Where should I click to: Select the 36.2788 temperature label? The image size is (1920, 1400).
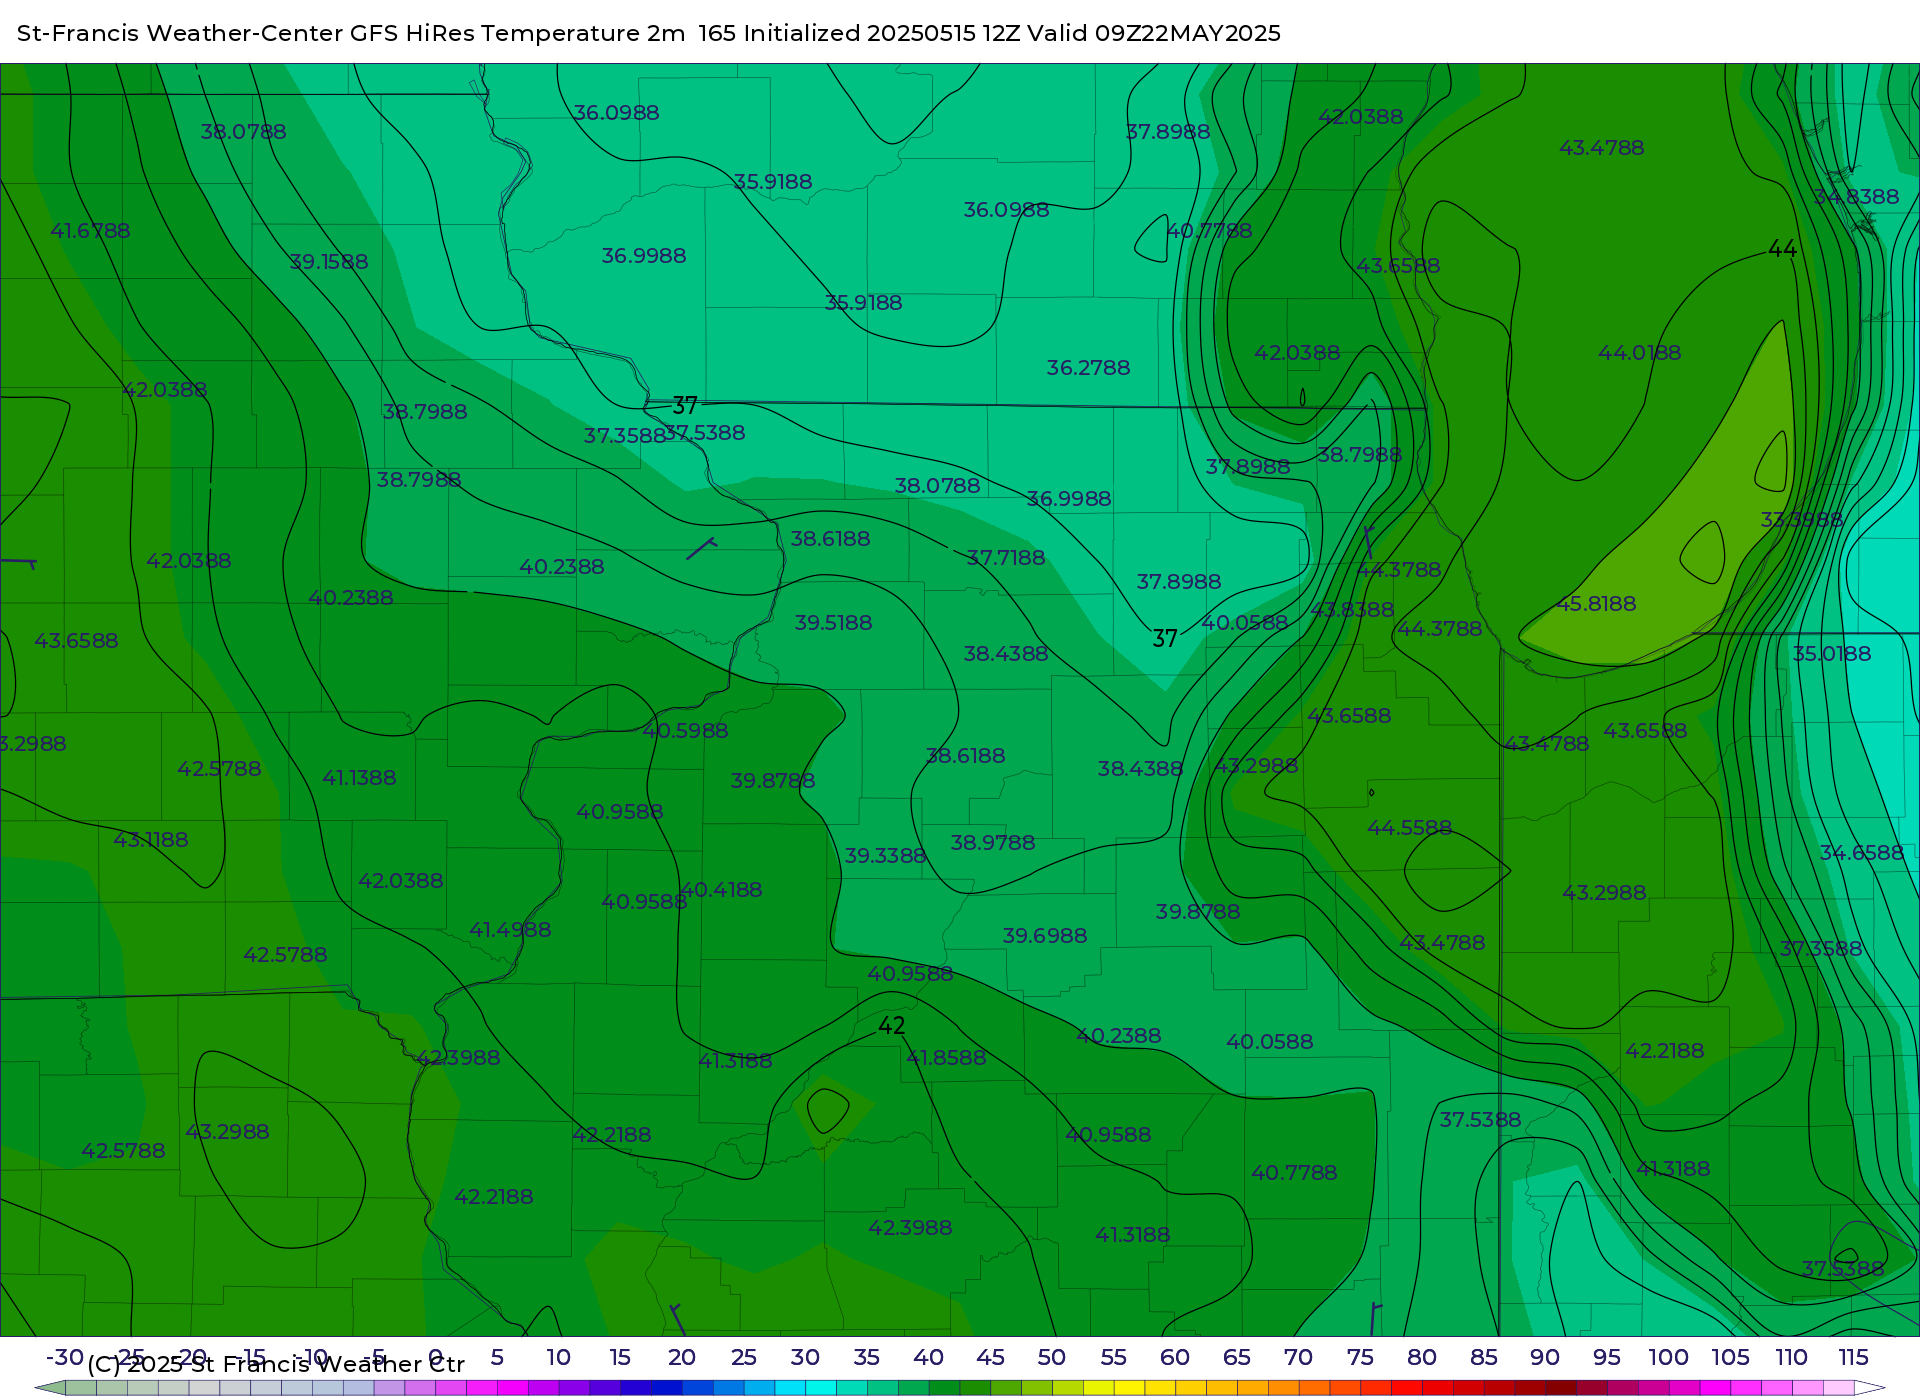pos(1088,368)
